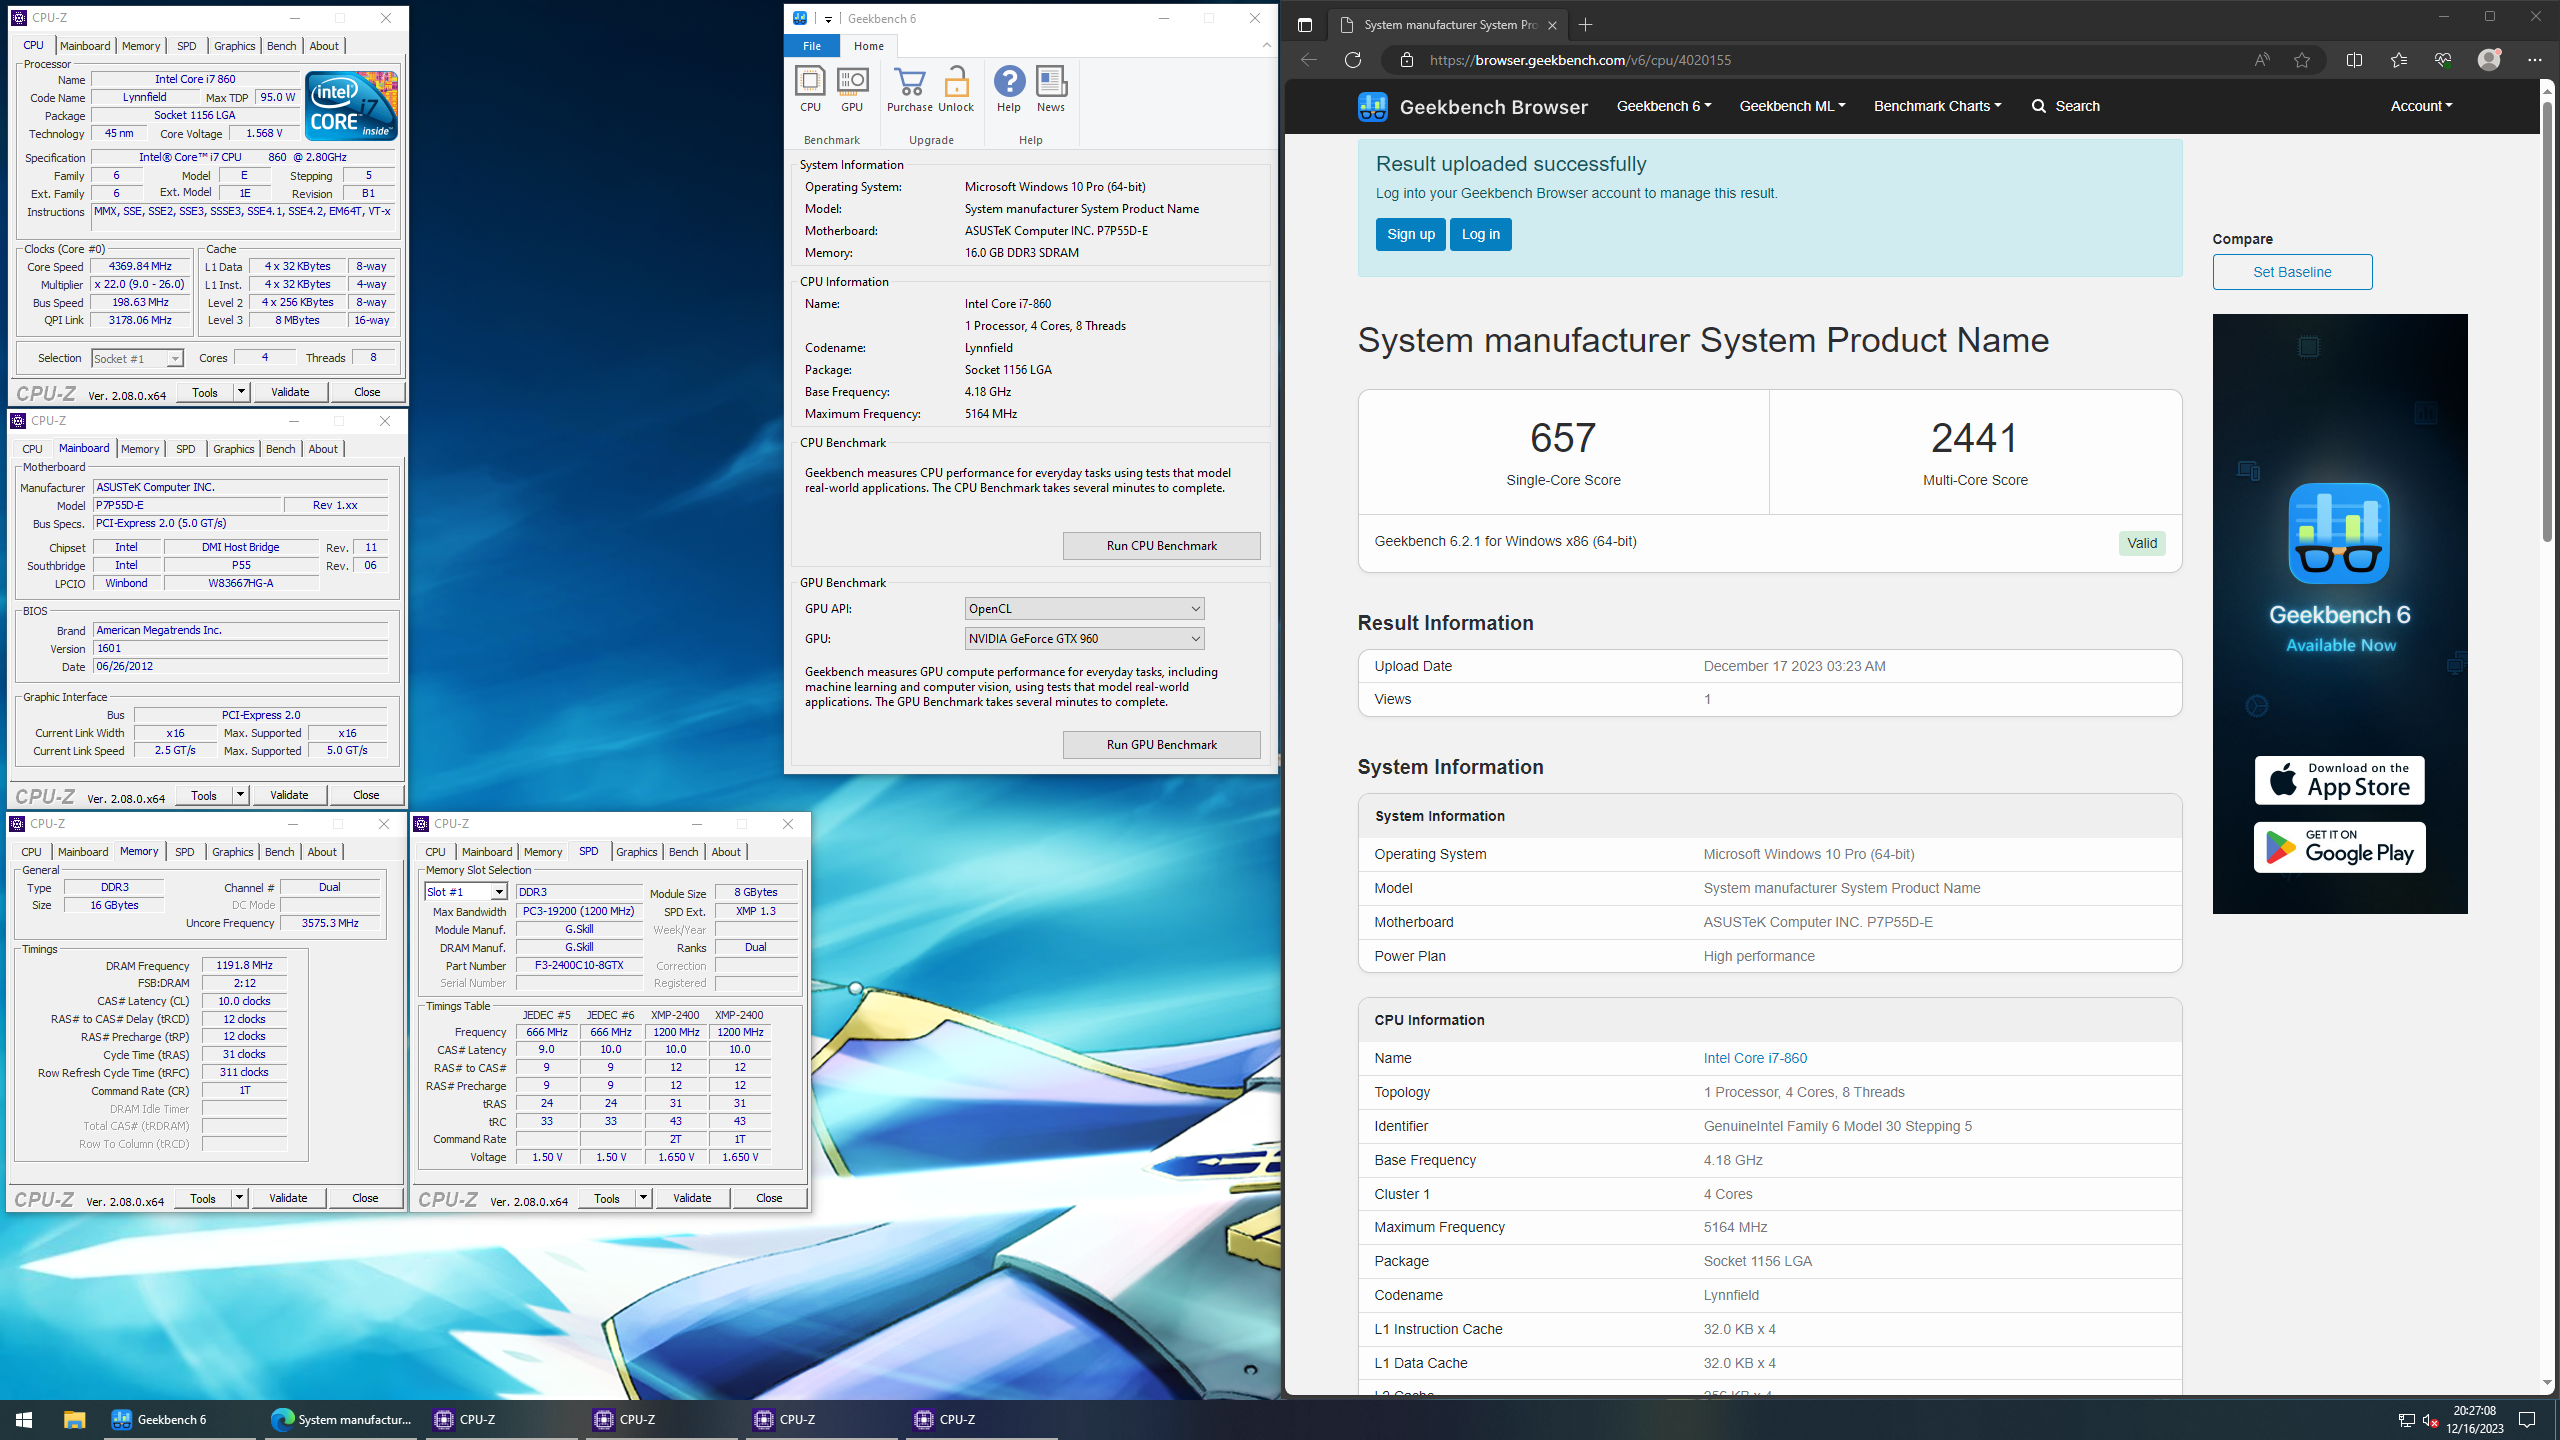Open the GPU API OpenCL dropdown
2560x1440 pixels.
tap(1084, 609)
